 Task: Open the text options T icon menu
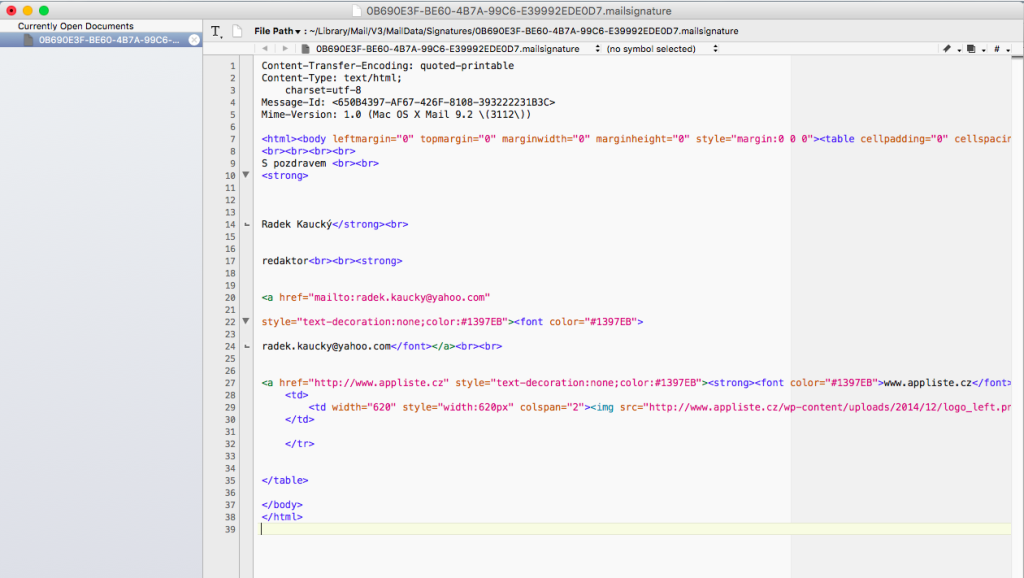coord(216,31)
